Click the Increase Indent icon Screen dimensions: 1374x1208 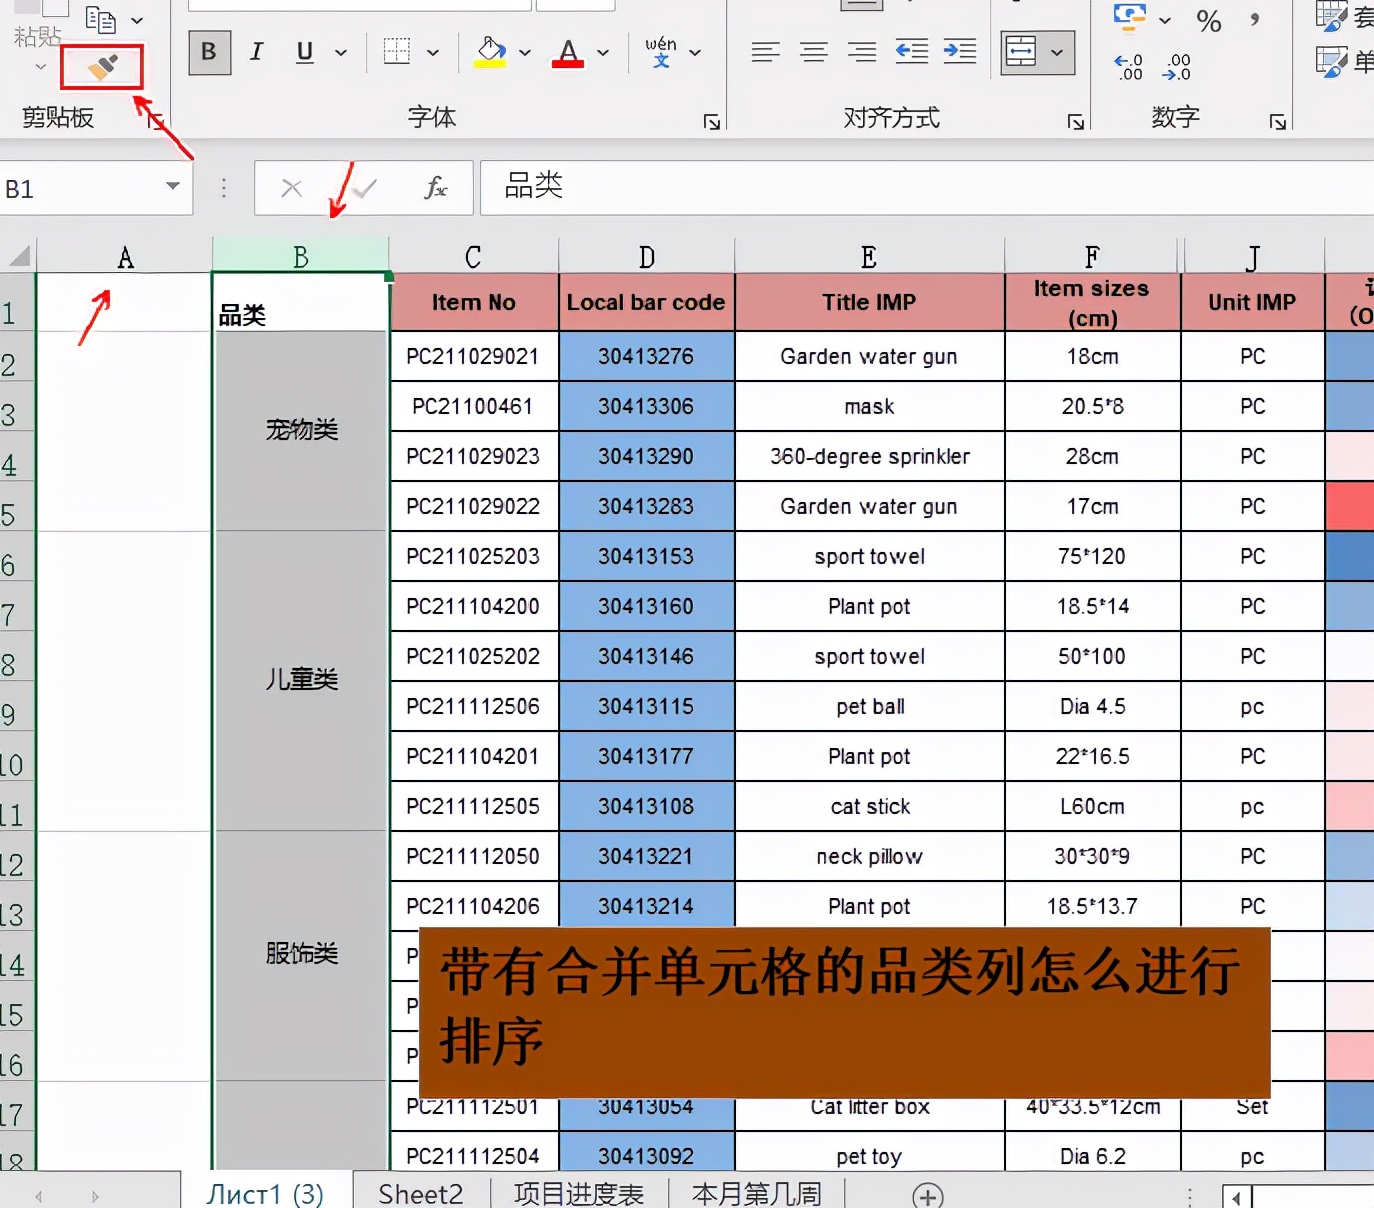[959, 52]
